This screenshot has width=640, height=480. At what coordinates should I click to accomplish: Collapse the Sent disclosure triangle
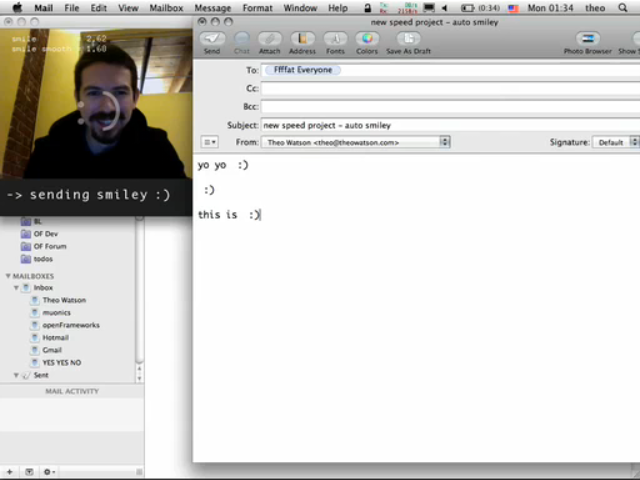click(16, 375)
